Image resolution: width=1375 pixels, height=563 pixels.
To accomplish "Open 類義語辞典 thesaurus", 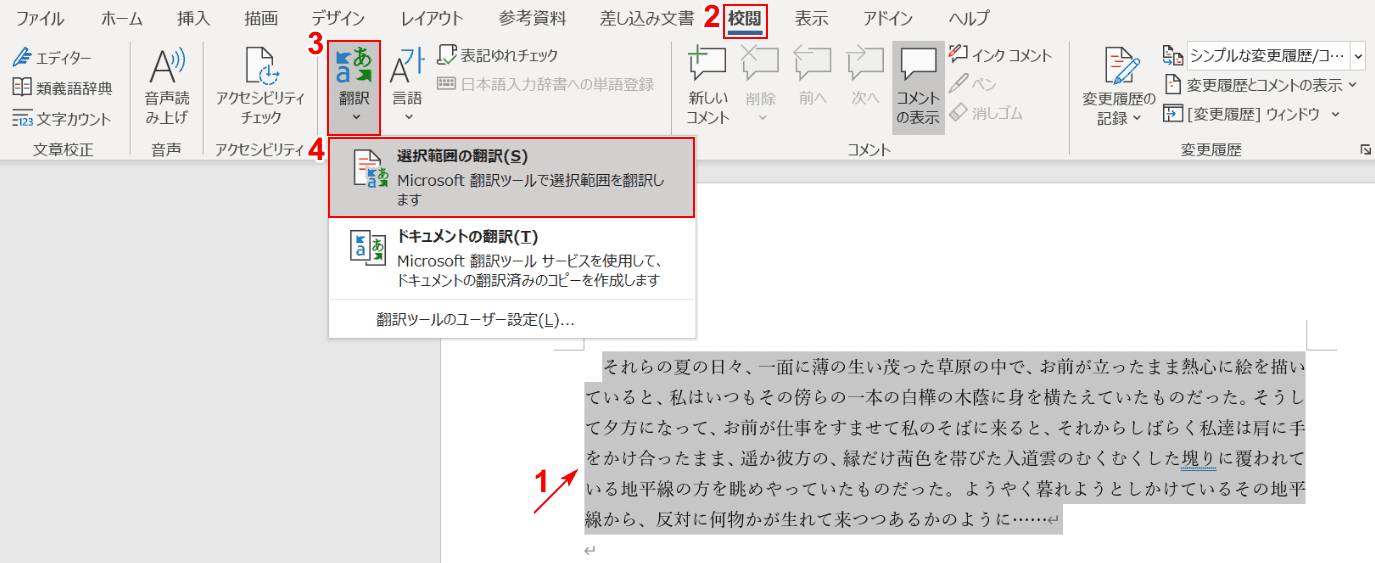I will [x=62, y=88].
